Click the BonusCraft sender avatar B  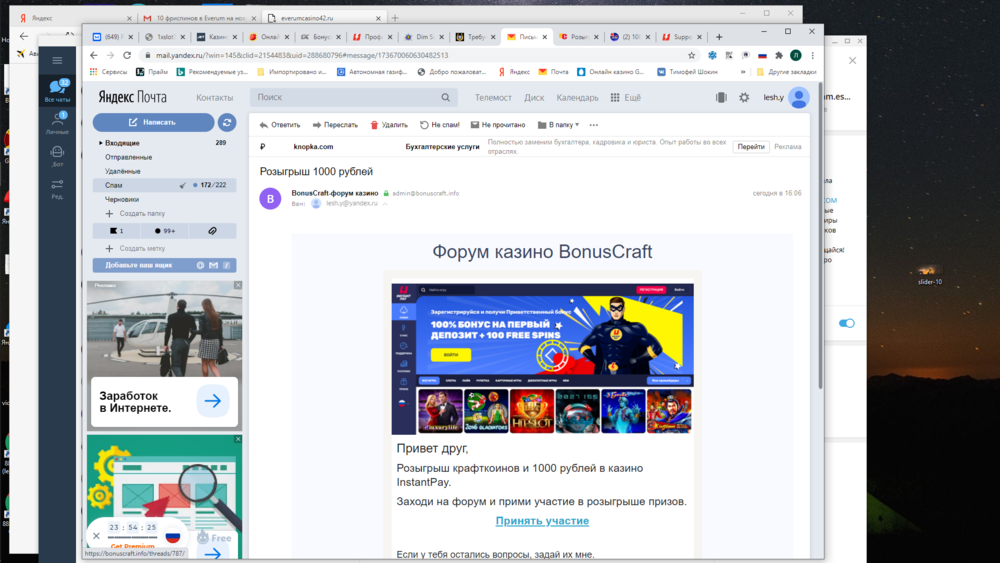pos(270,198)
